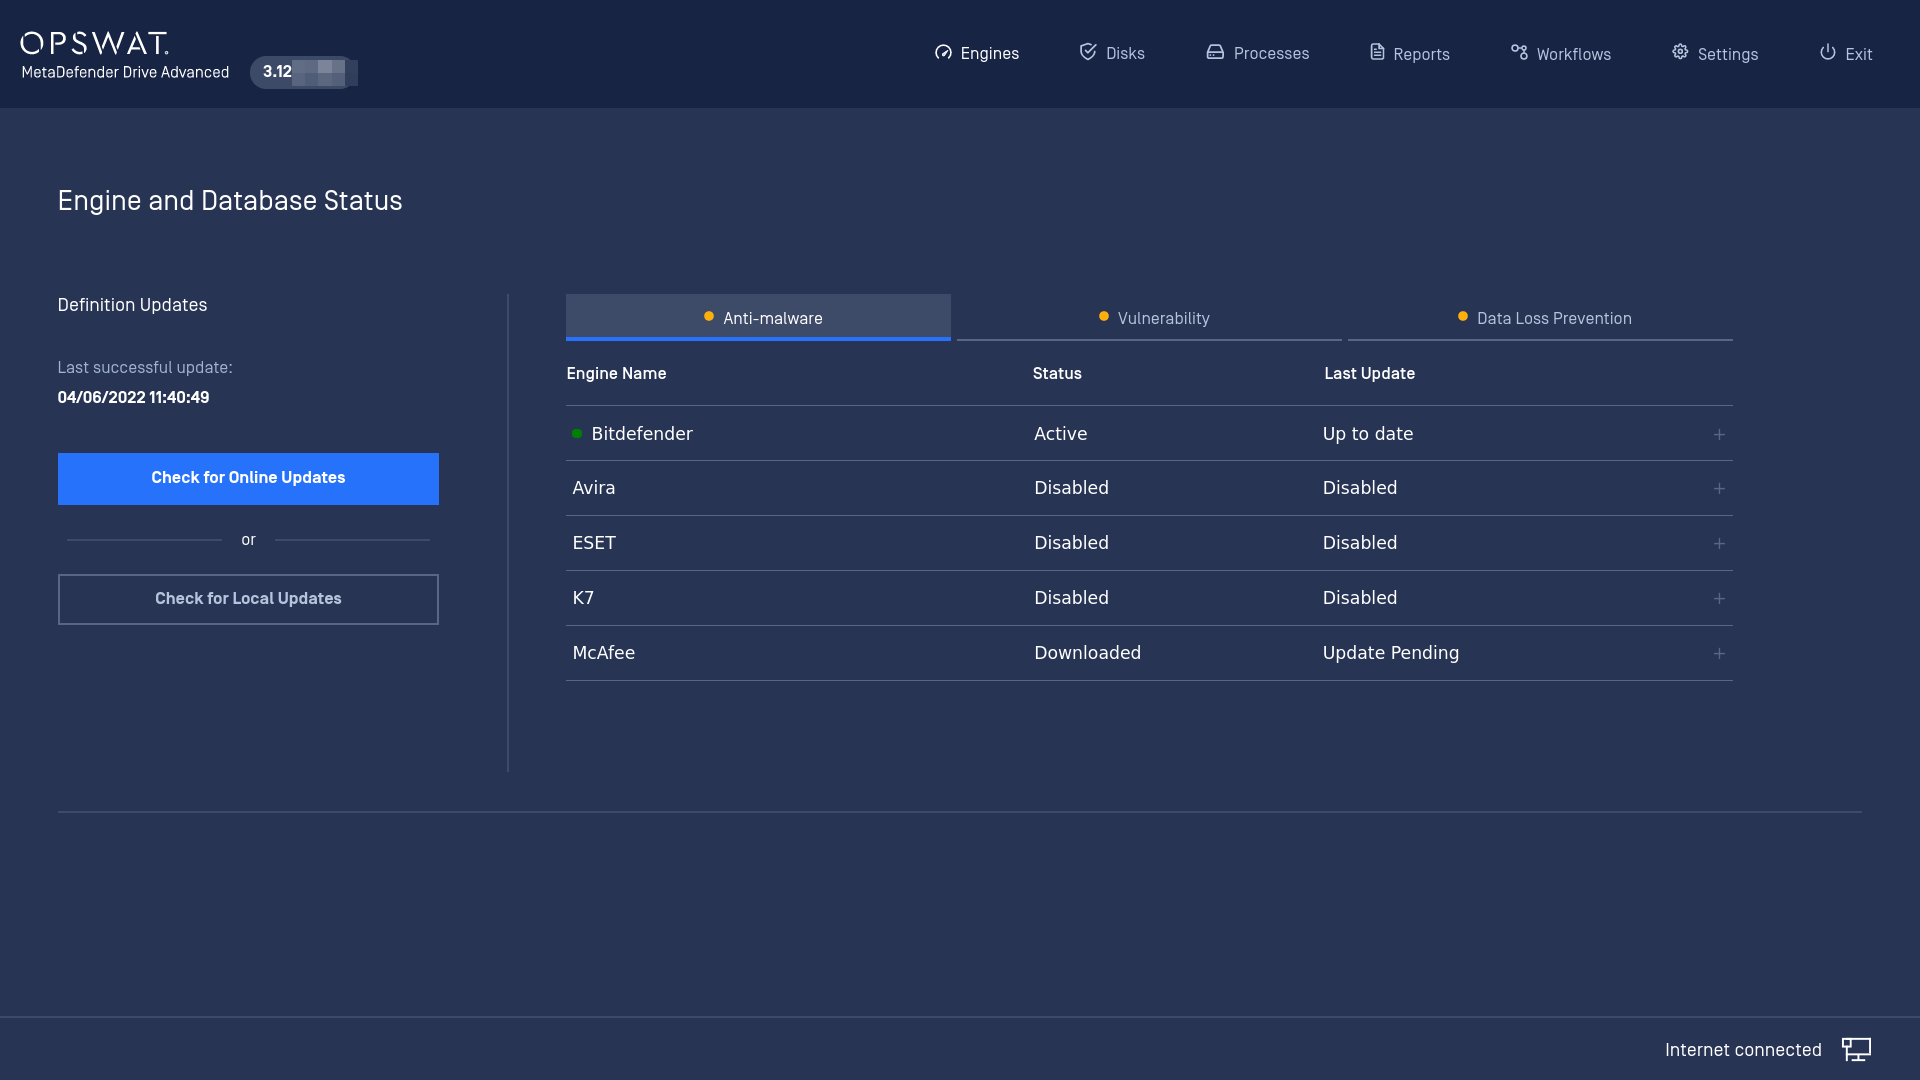This screenshot has height=1080, width=1920.
Task: Click the Processes drive icon
Action: 1215,52
